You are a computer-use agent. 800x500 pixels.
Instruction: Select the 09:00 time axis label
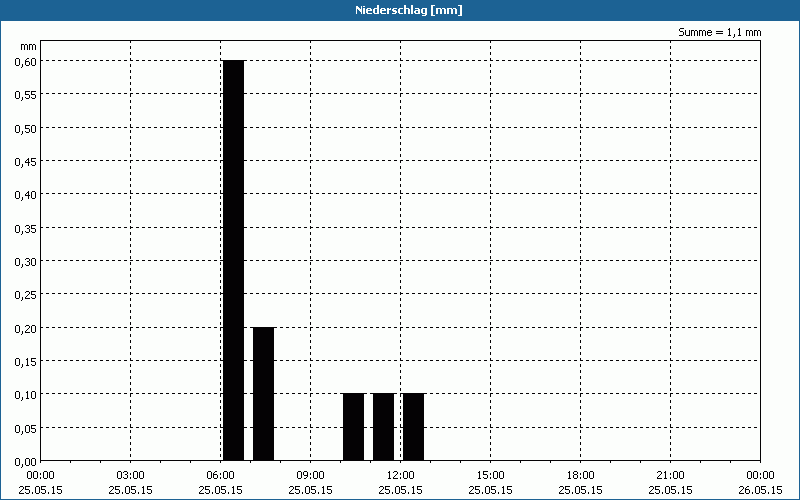point(310,476)
